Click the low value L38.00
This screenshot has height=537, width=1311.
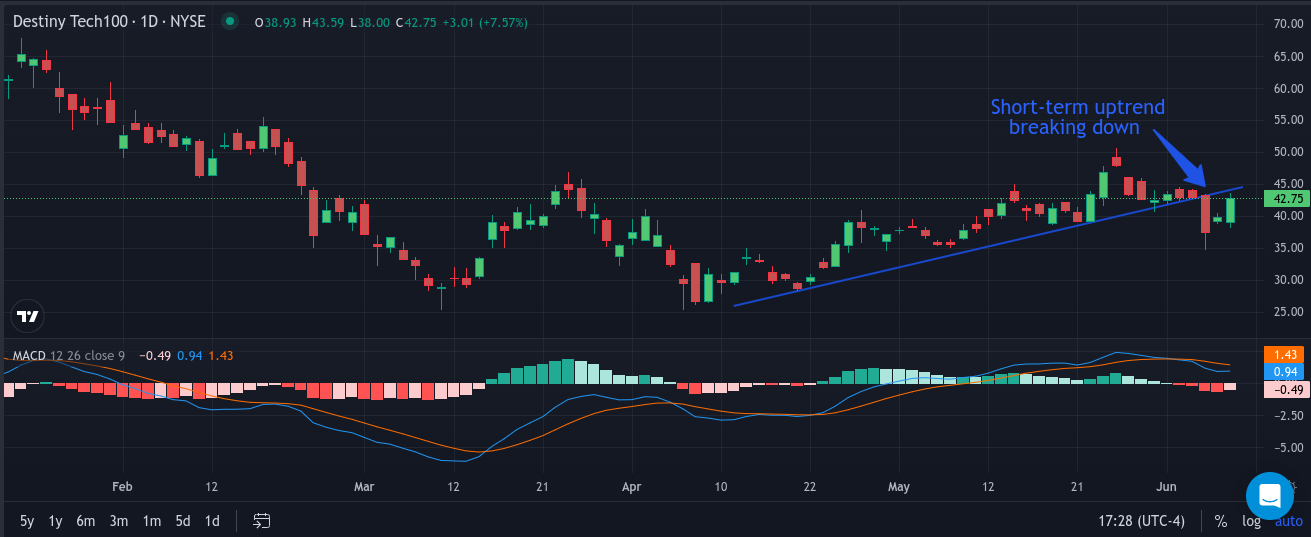[x=372, y=22]
